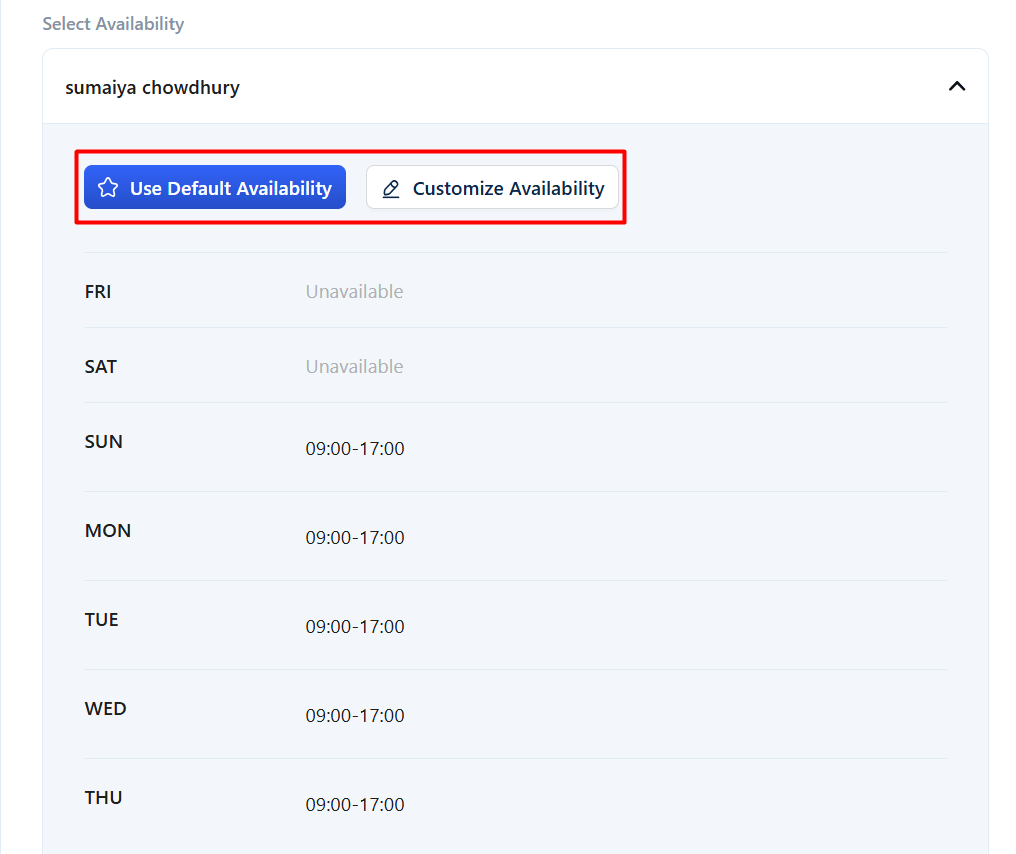Click the Unavailable text in the FRI row
This screenshot has width=1016, height=854.
point(354,292)
